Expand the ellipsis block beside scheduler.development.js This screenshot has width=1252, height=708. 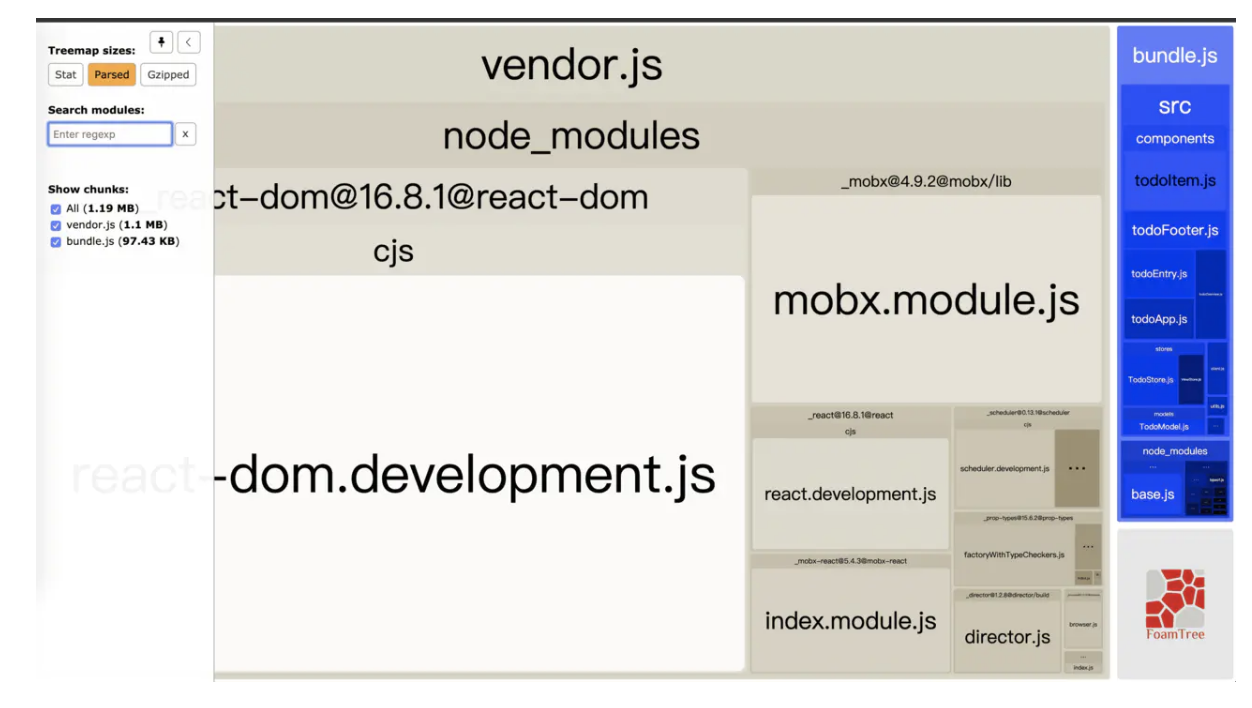(1077, 468)
